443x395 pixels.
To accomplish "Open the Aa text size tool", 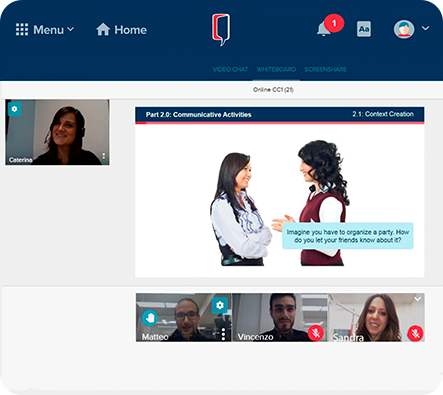I will point(364,29).
